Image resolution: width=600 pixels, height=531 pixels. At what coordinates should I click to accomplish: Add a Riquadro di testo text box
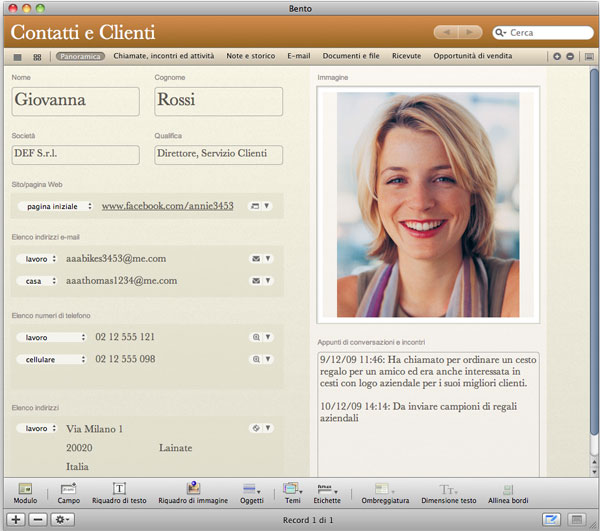click(119, 492)
